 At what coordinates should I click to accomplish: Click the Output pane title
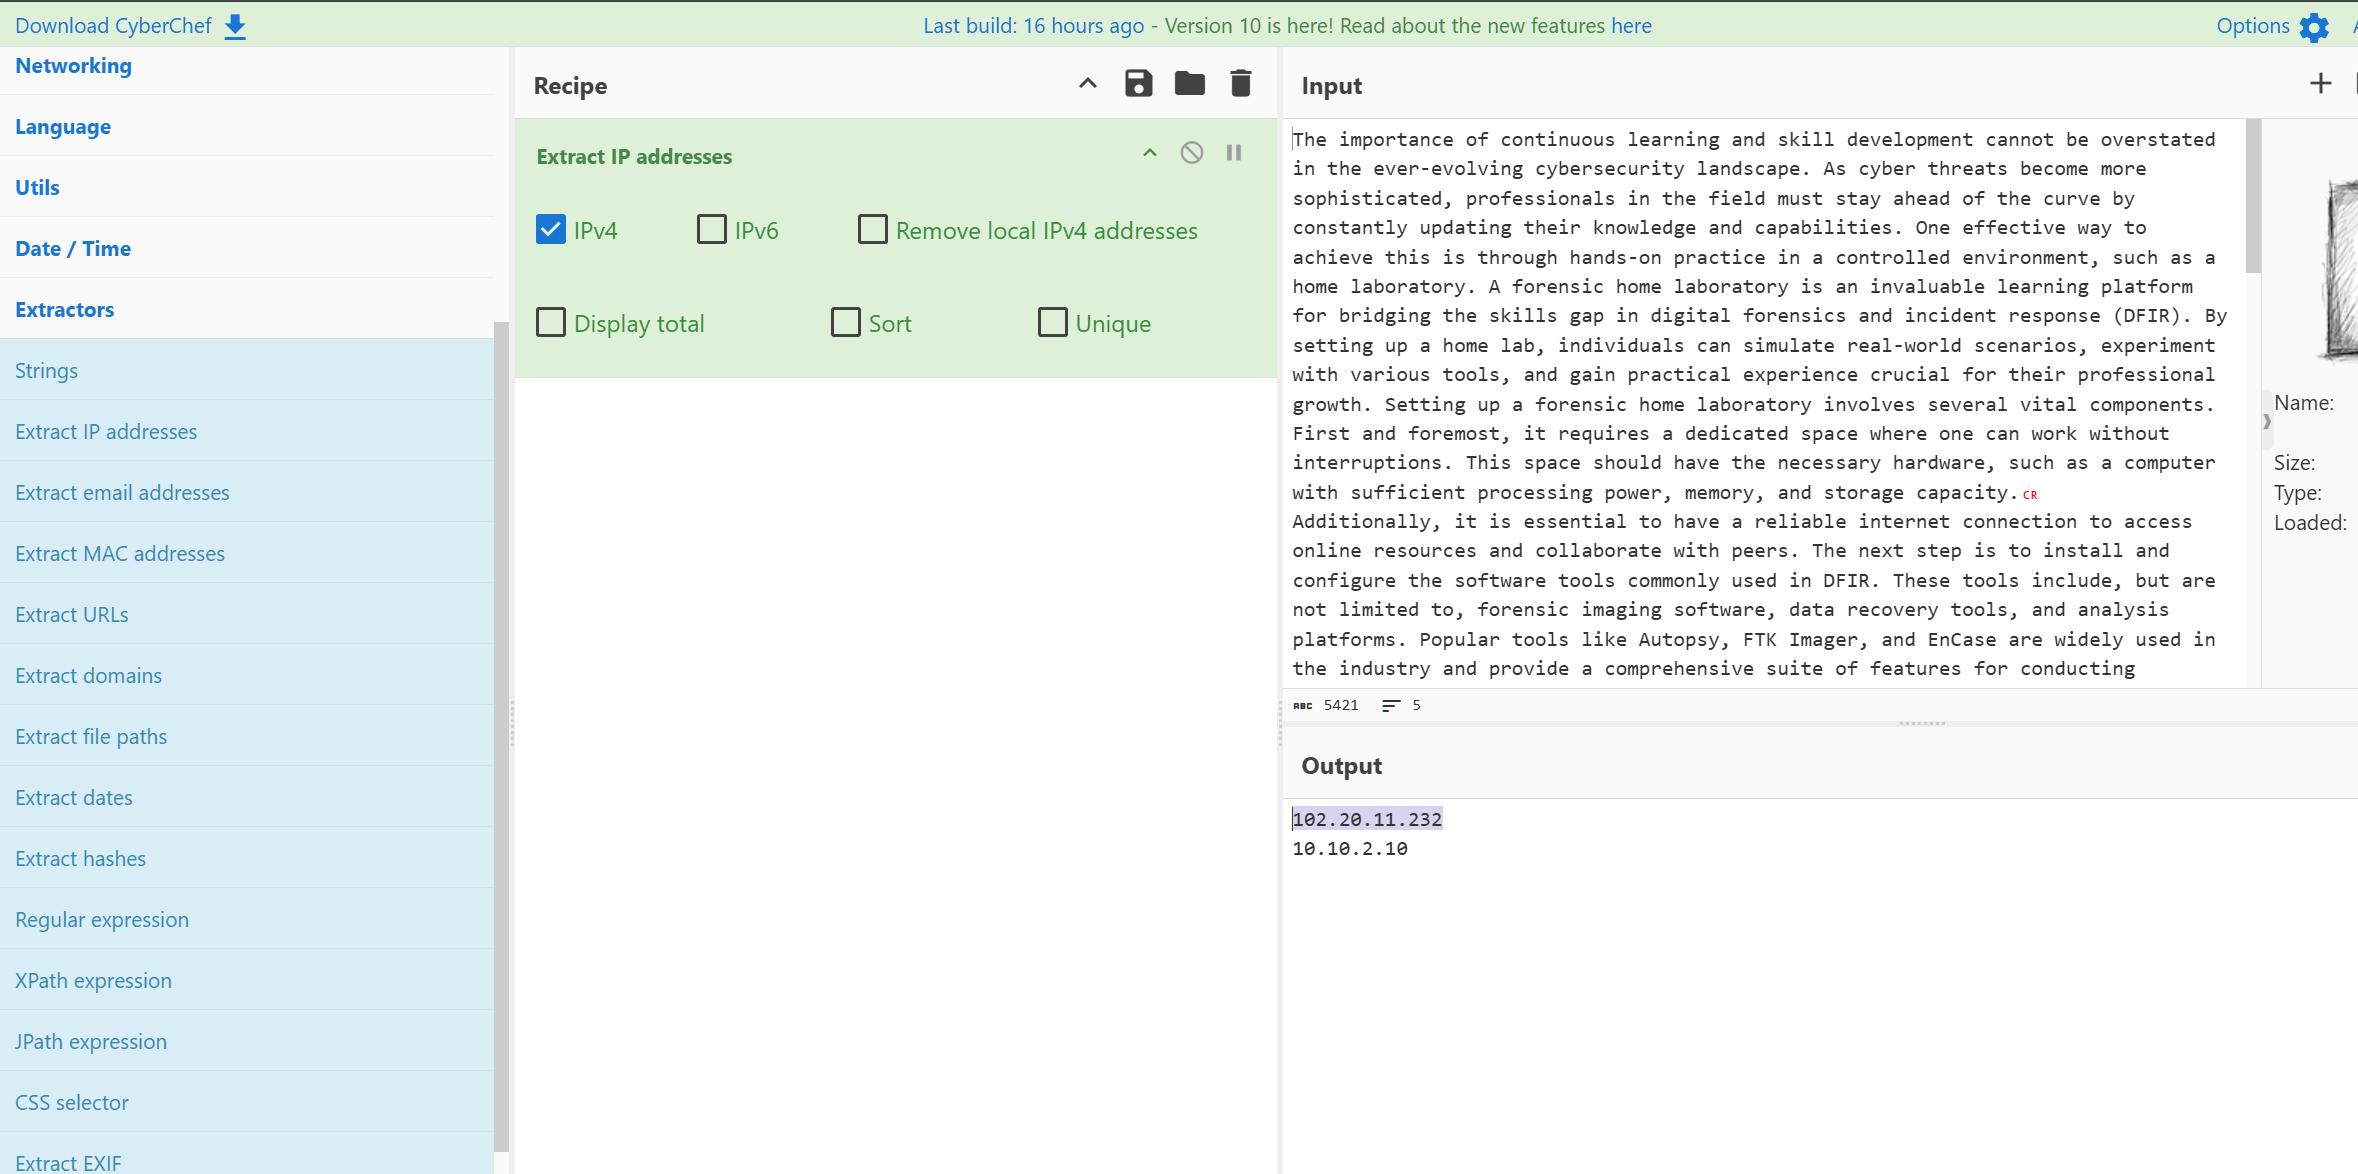(x=1341, y=766)
